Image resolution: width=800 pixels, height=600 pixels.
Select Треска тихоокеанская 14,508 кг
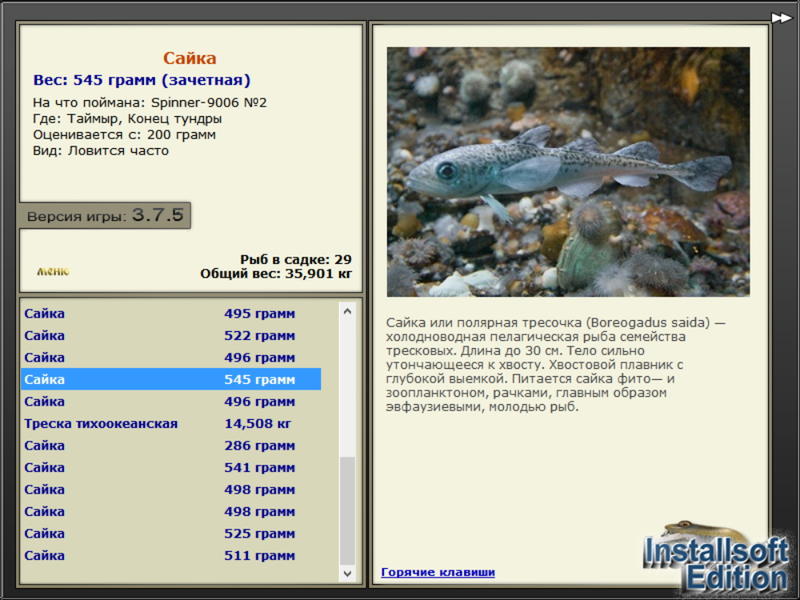[171, 423]
